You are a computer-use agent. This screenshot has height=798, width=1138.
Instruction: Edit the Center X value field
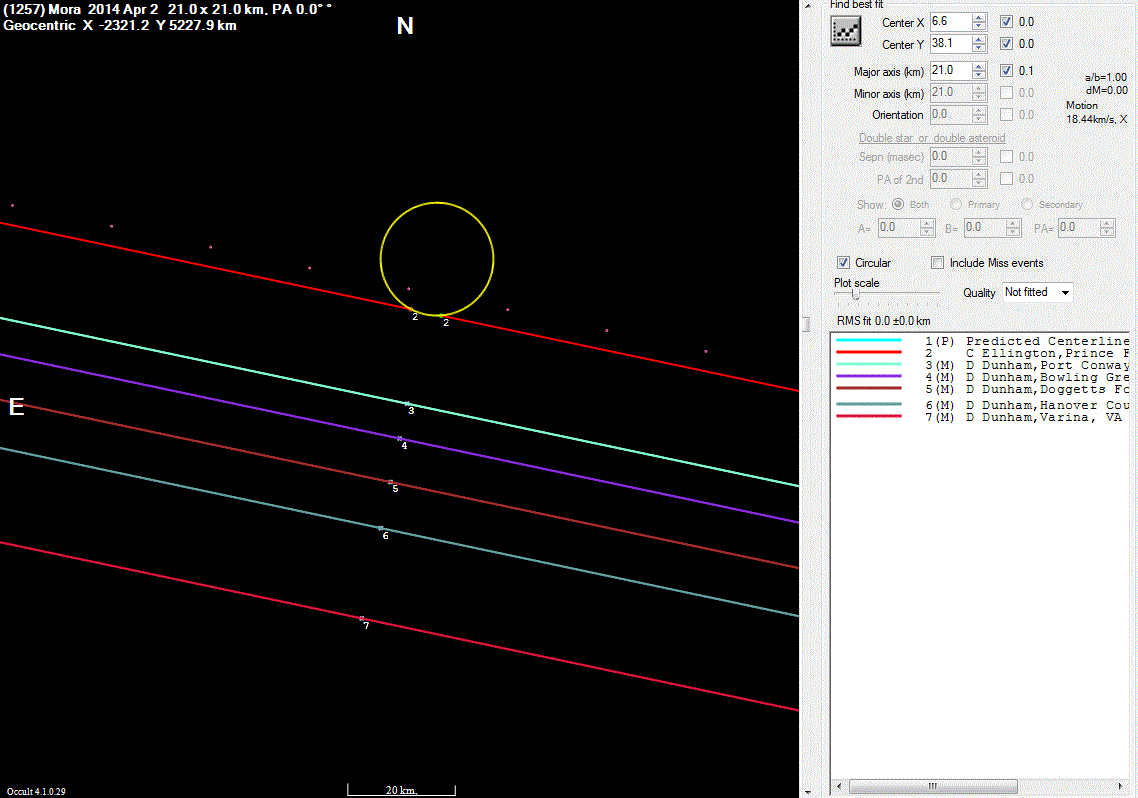950,22
